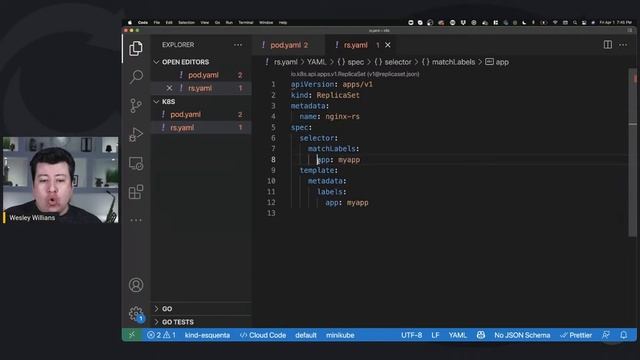Viewport: 640px width, 360px height.
Task: Change UTF-8 file encoding
Action: point(411,335)
